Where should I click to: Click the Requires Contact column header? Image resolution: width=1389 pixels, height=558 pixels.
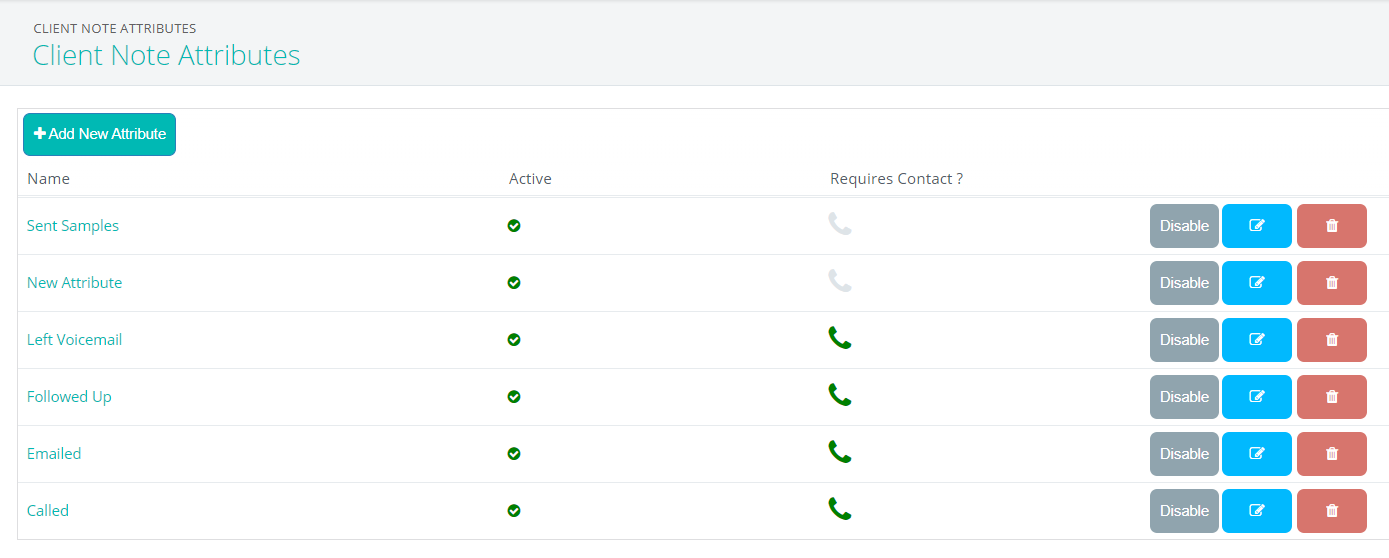pos(896,179)
